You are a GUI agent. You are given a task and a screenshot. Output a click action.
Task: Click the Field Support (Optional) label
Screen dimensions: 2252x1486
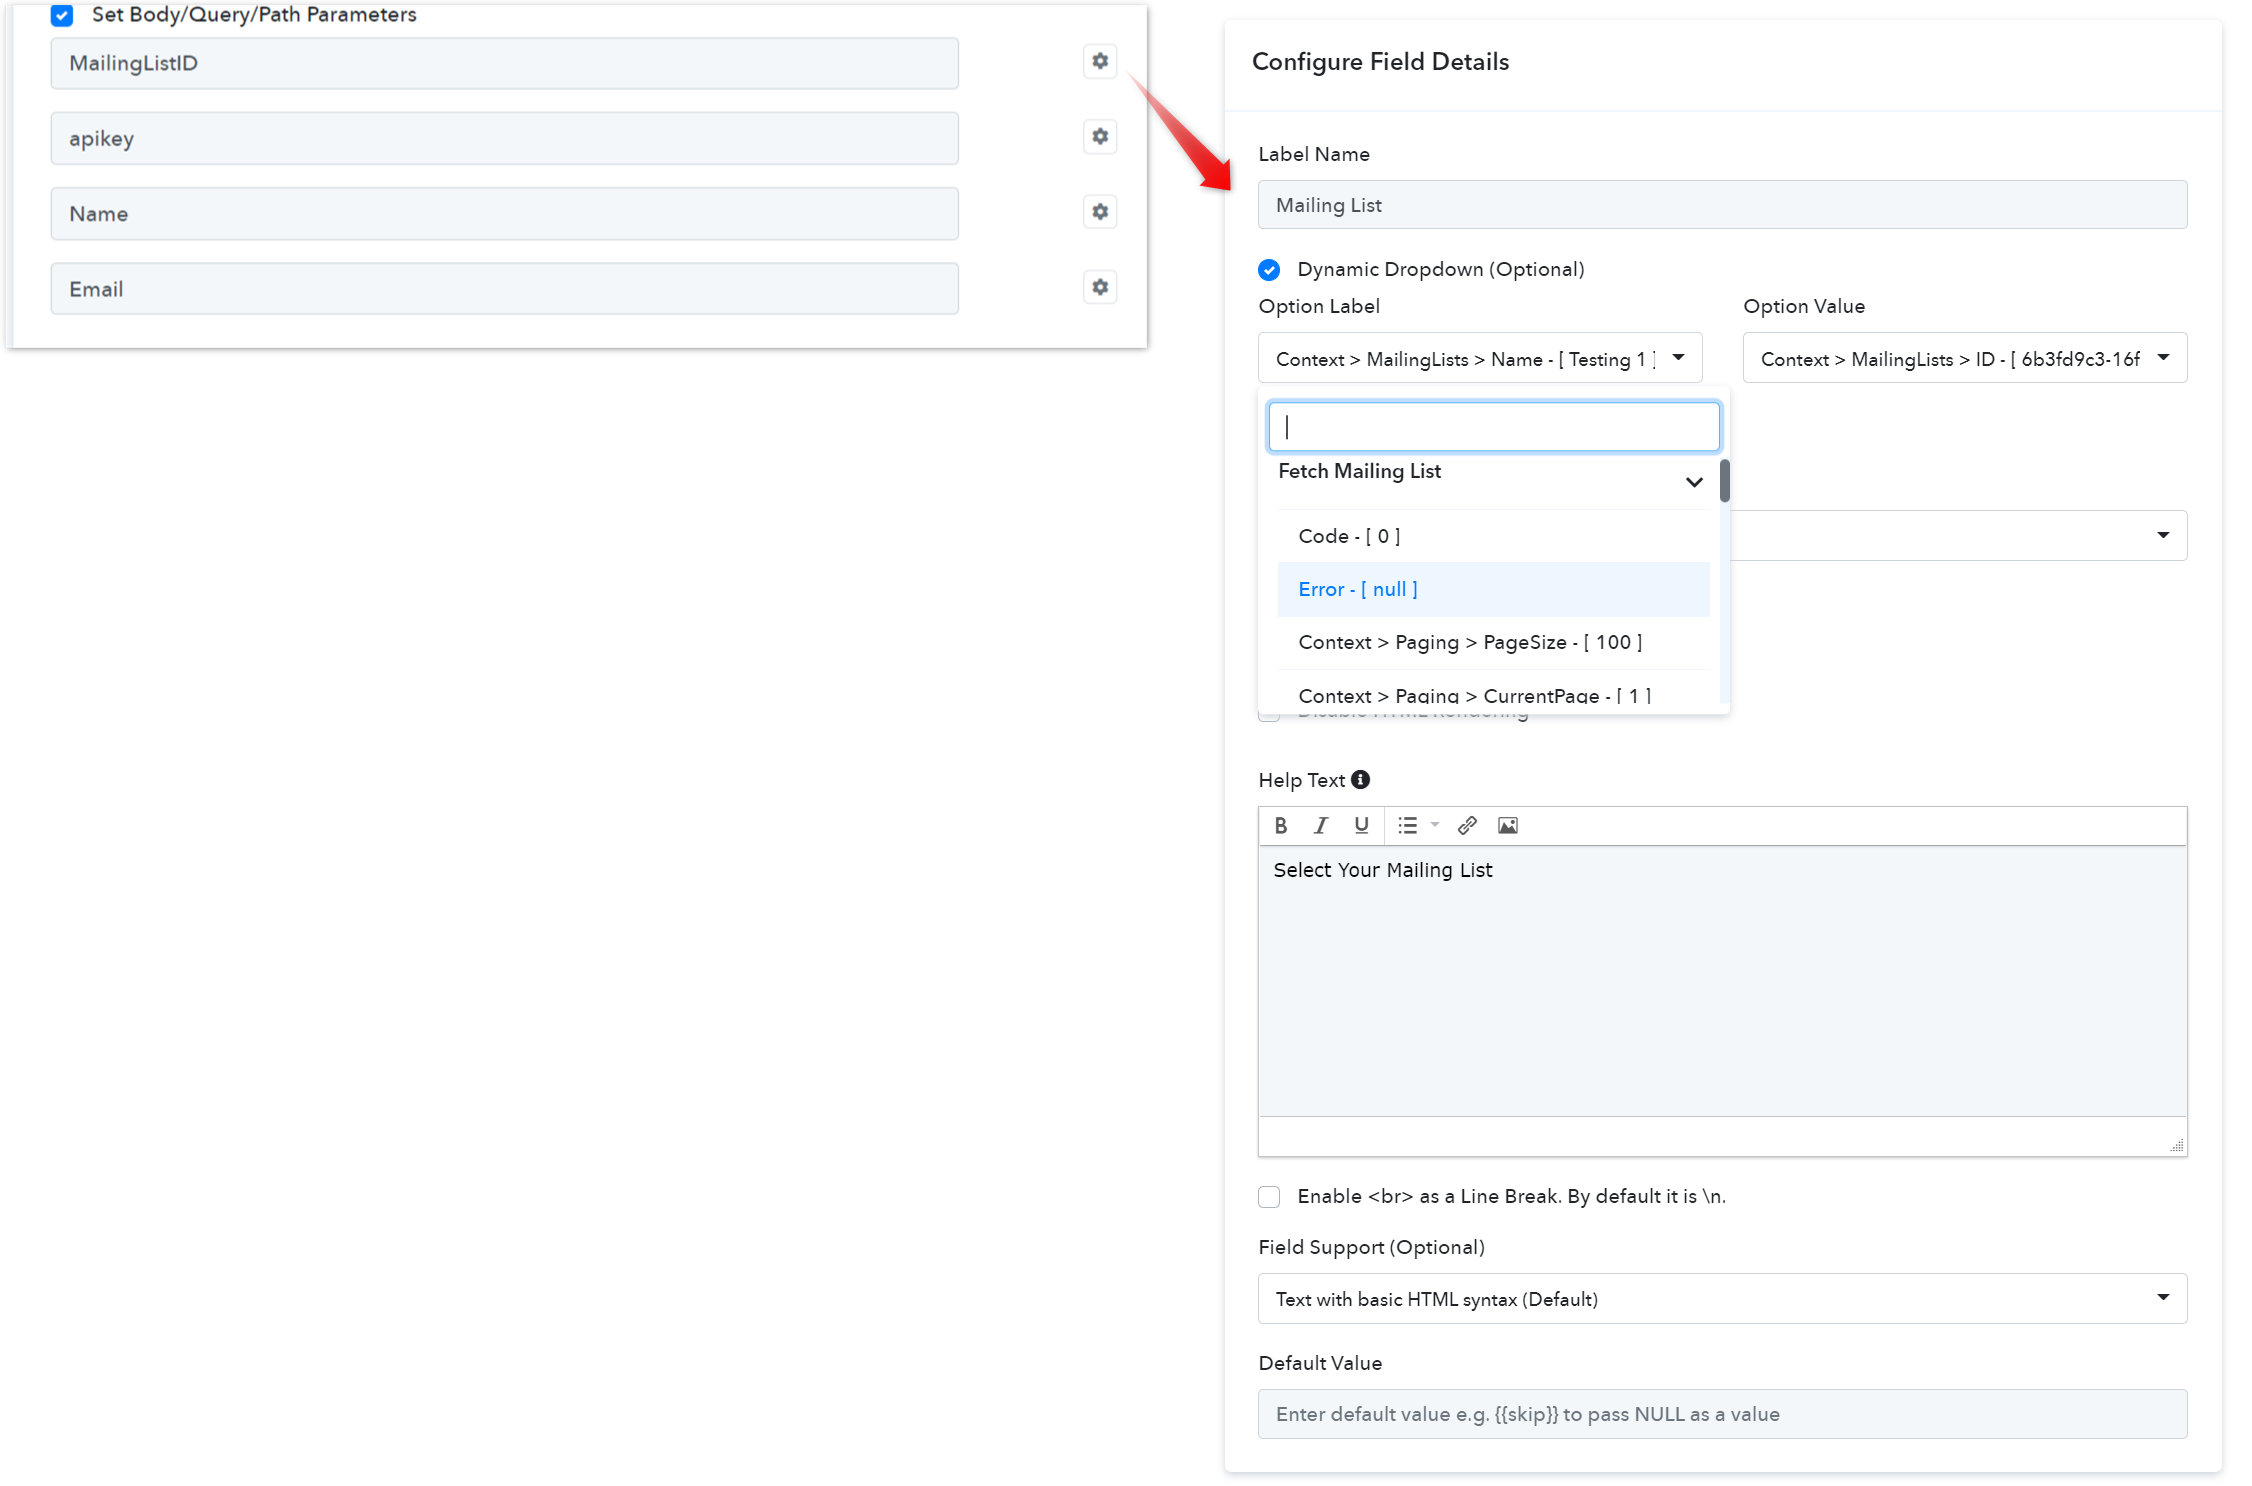(1371, 1247)
